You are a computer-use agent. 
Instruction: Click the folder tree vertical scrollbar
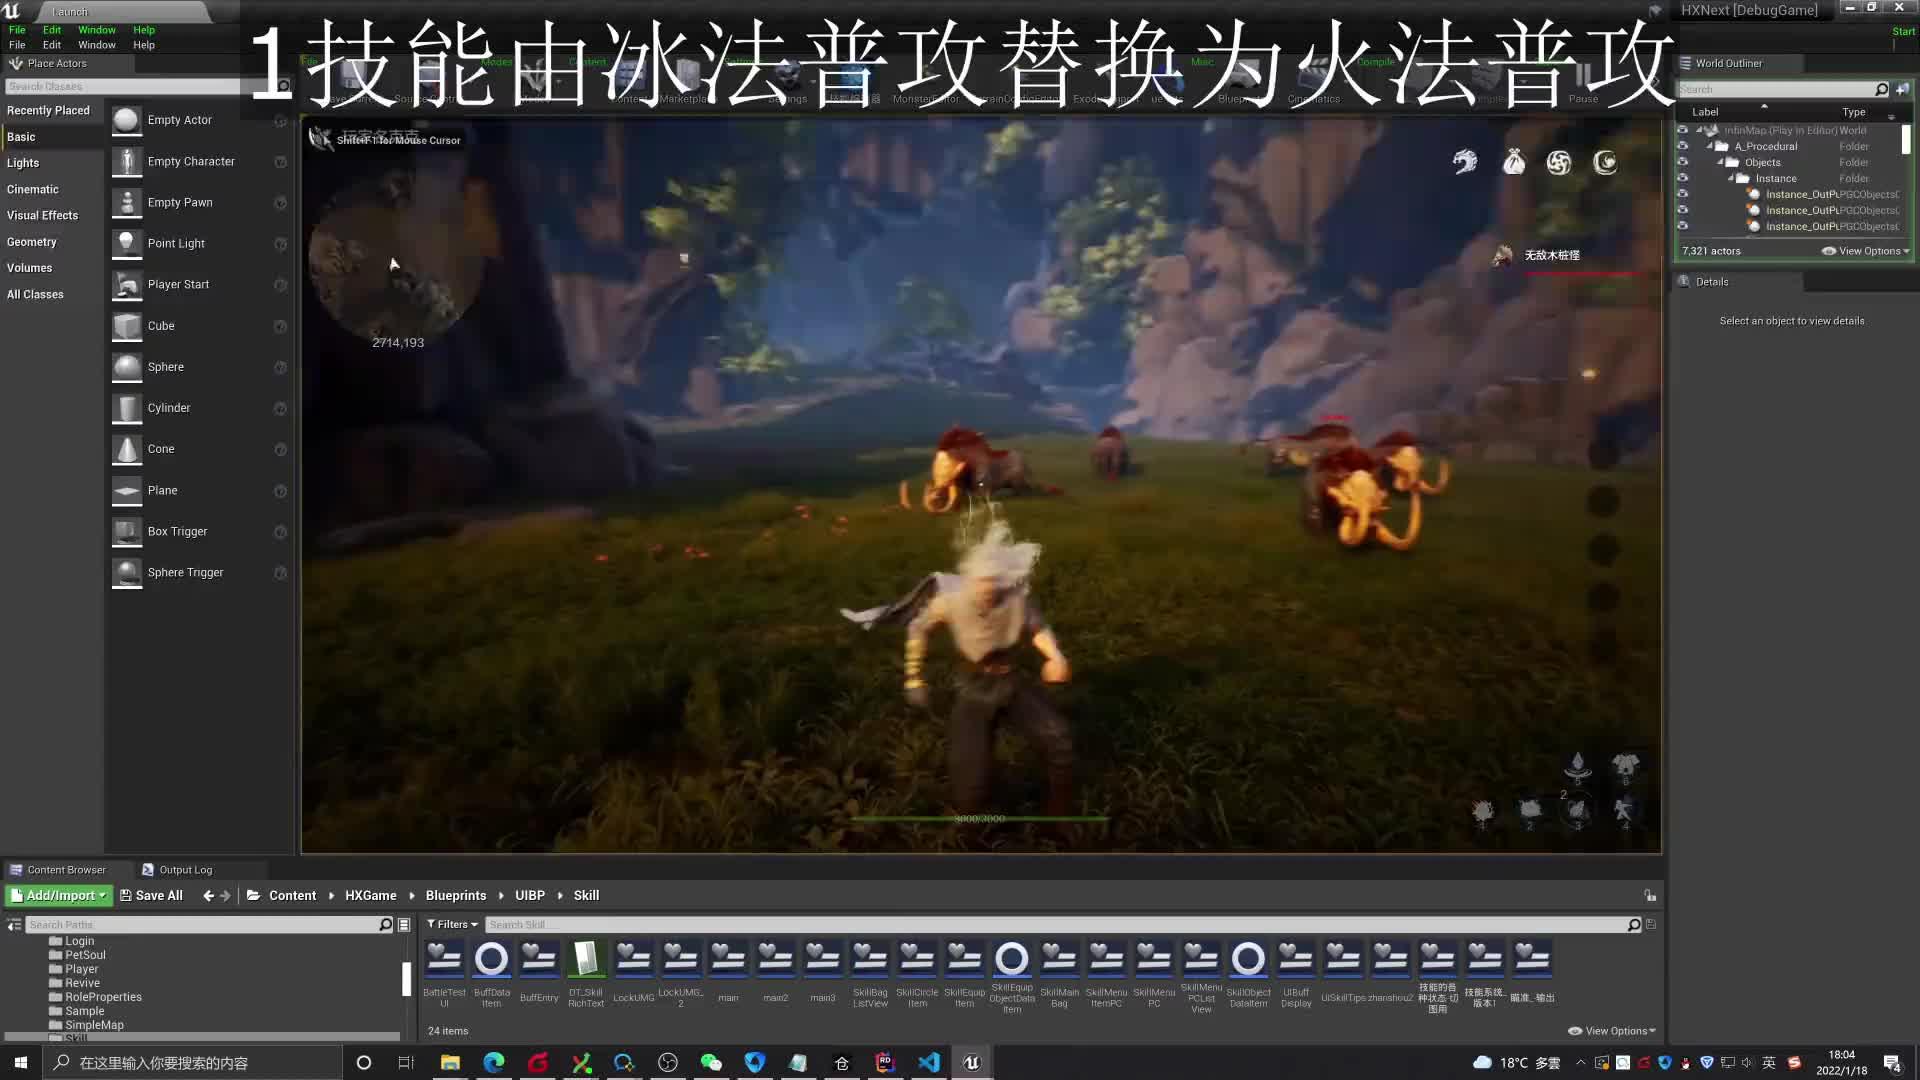(x=406, y=979)
